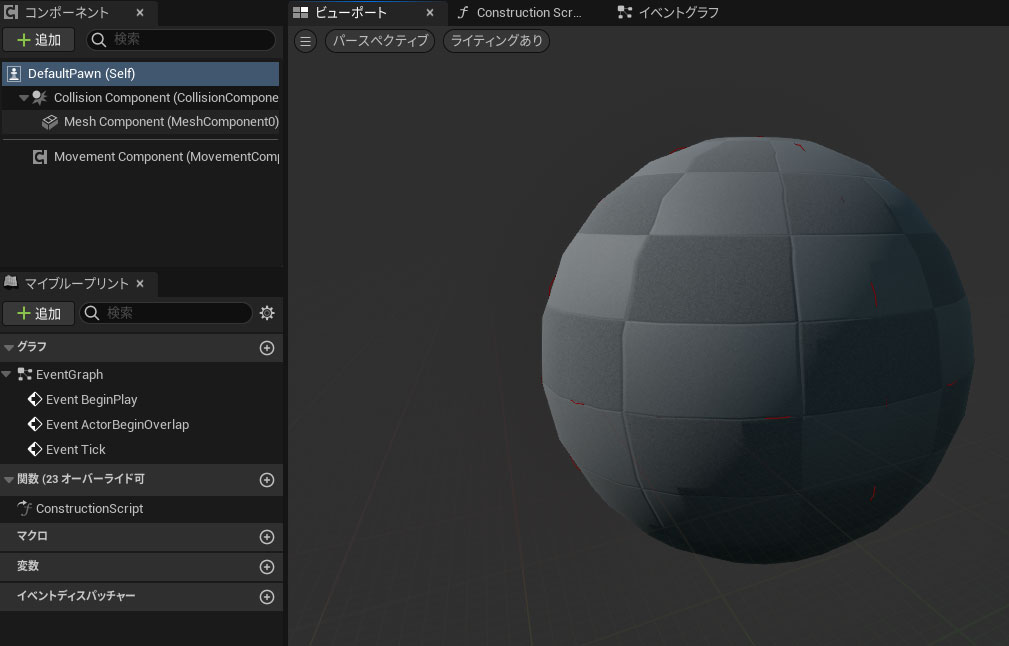1009x646 pixels.
Task: Collapse the Collision Component tree node
Action: tap(24, 98)
